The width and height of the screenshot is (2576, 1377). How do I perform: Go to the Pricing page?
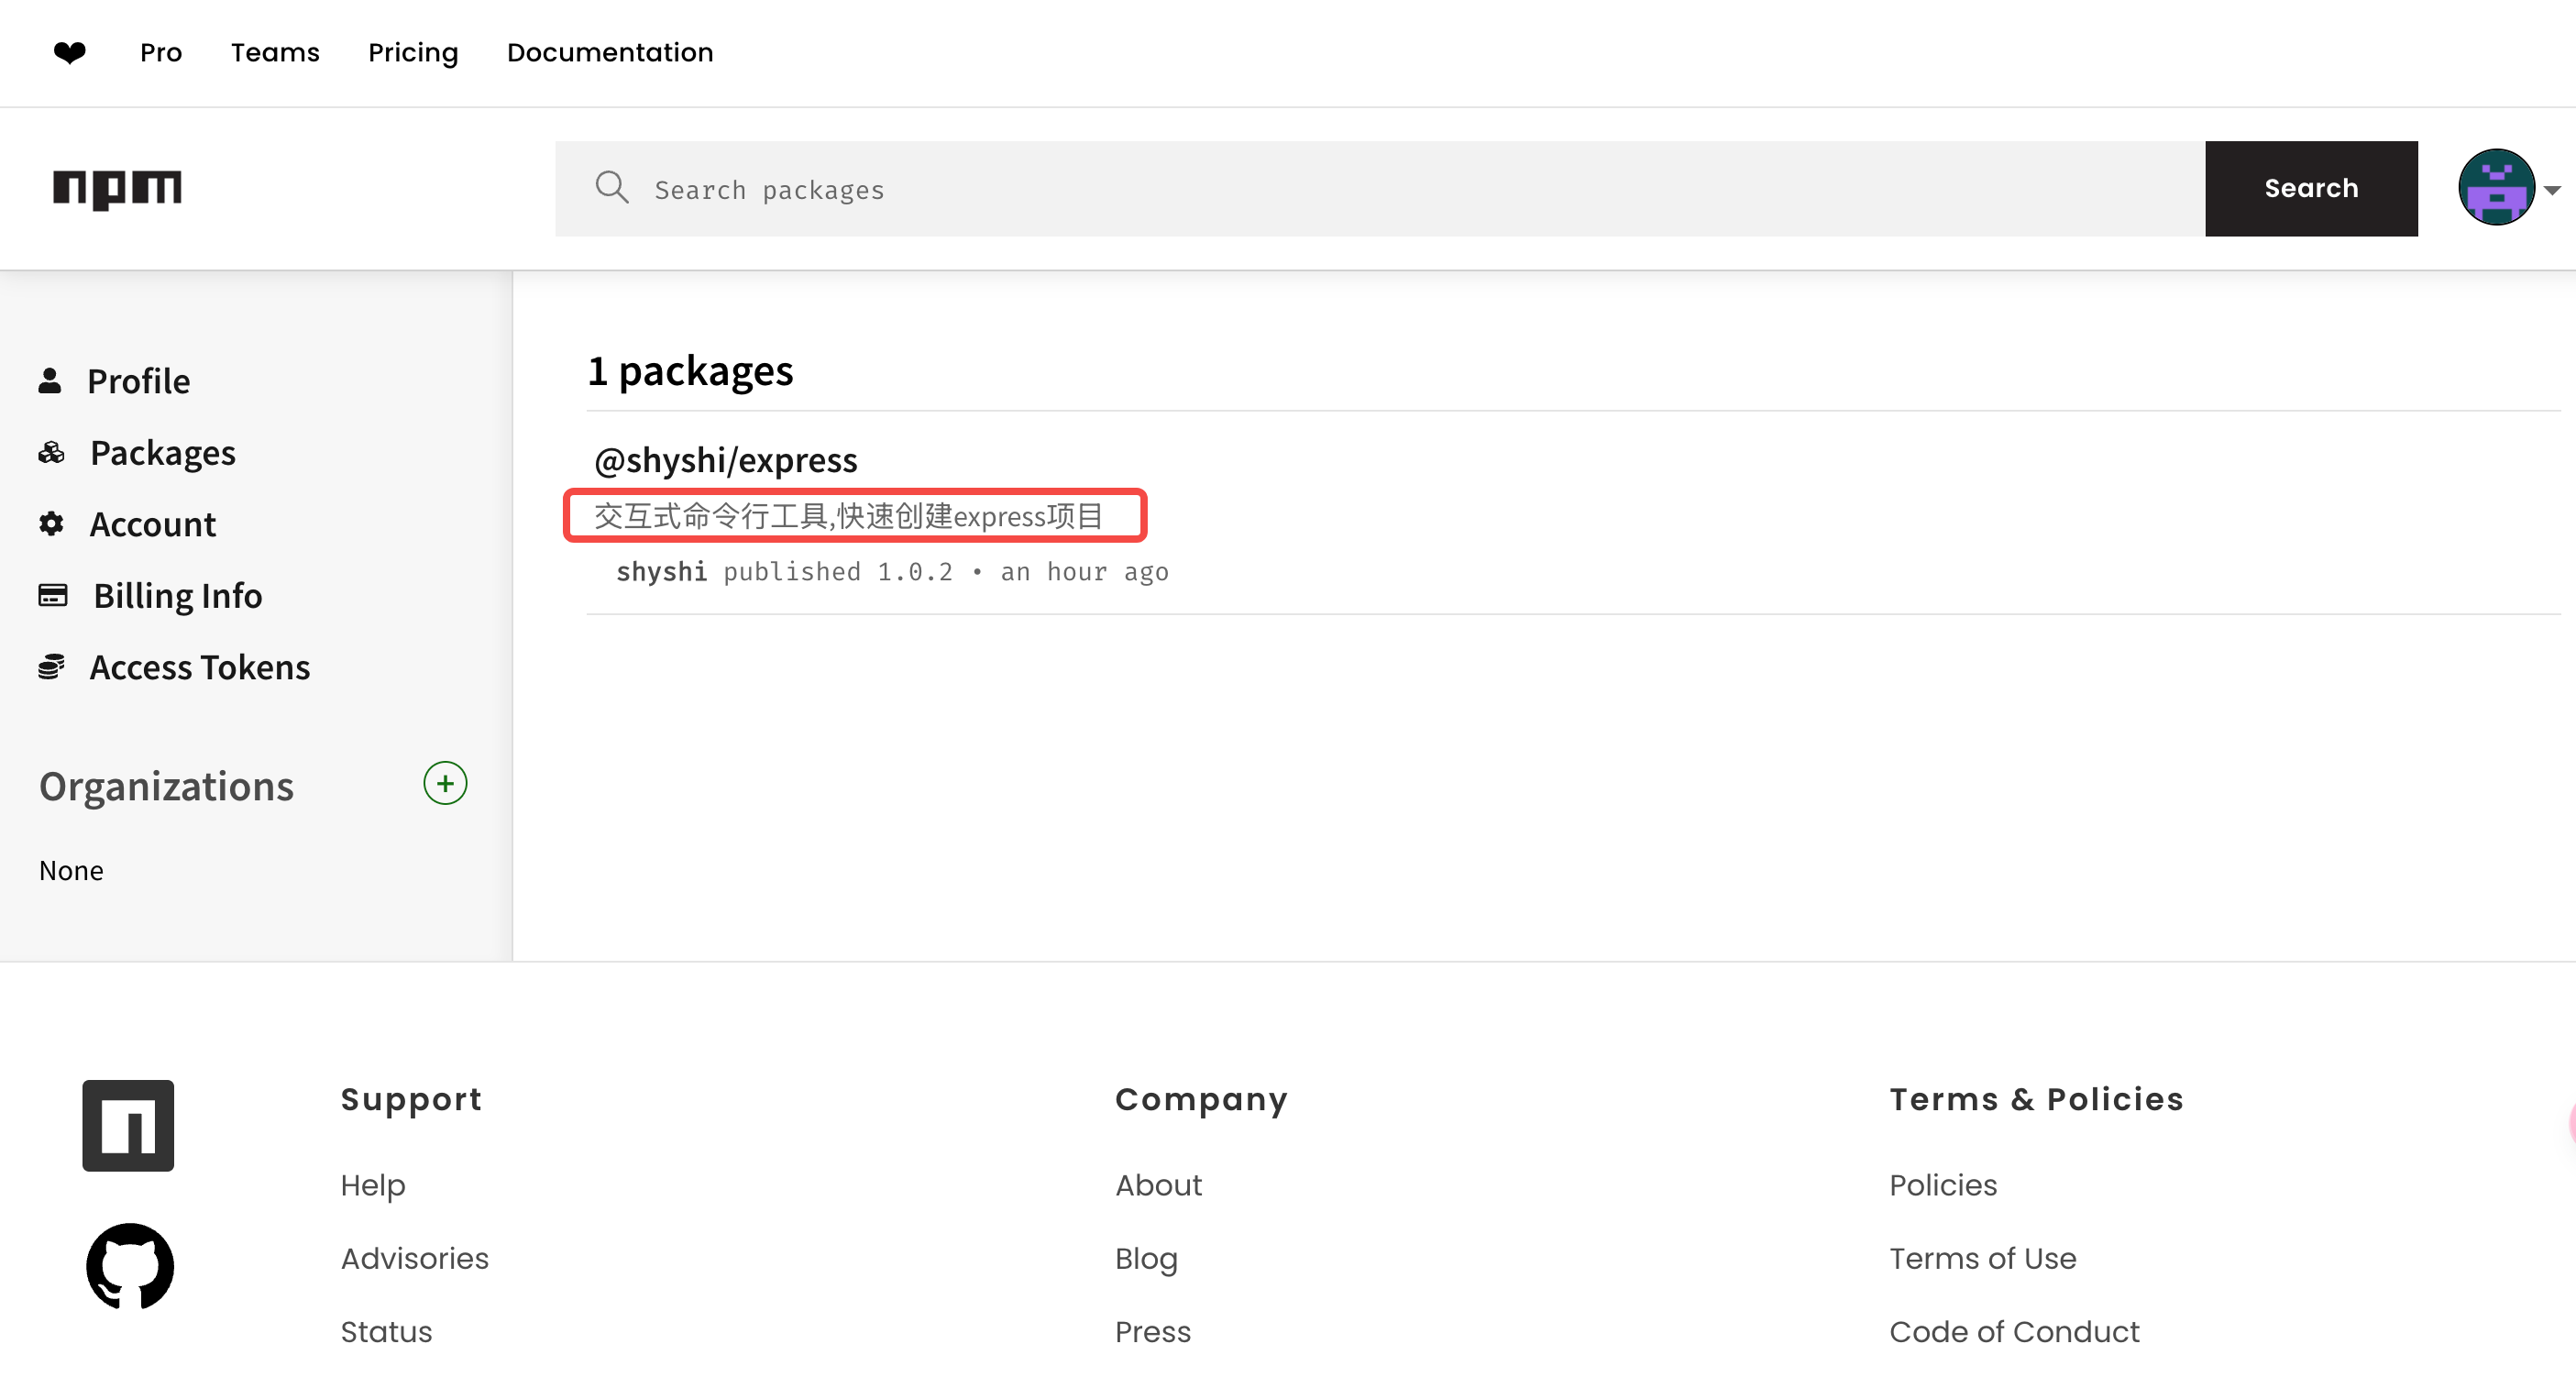click(x=413, y=52)
